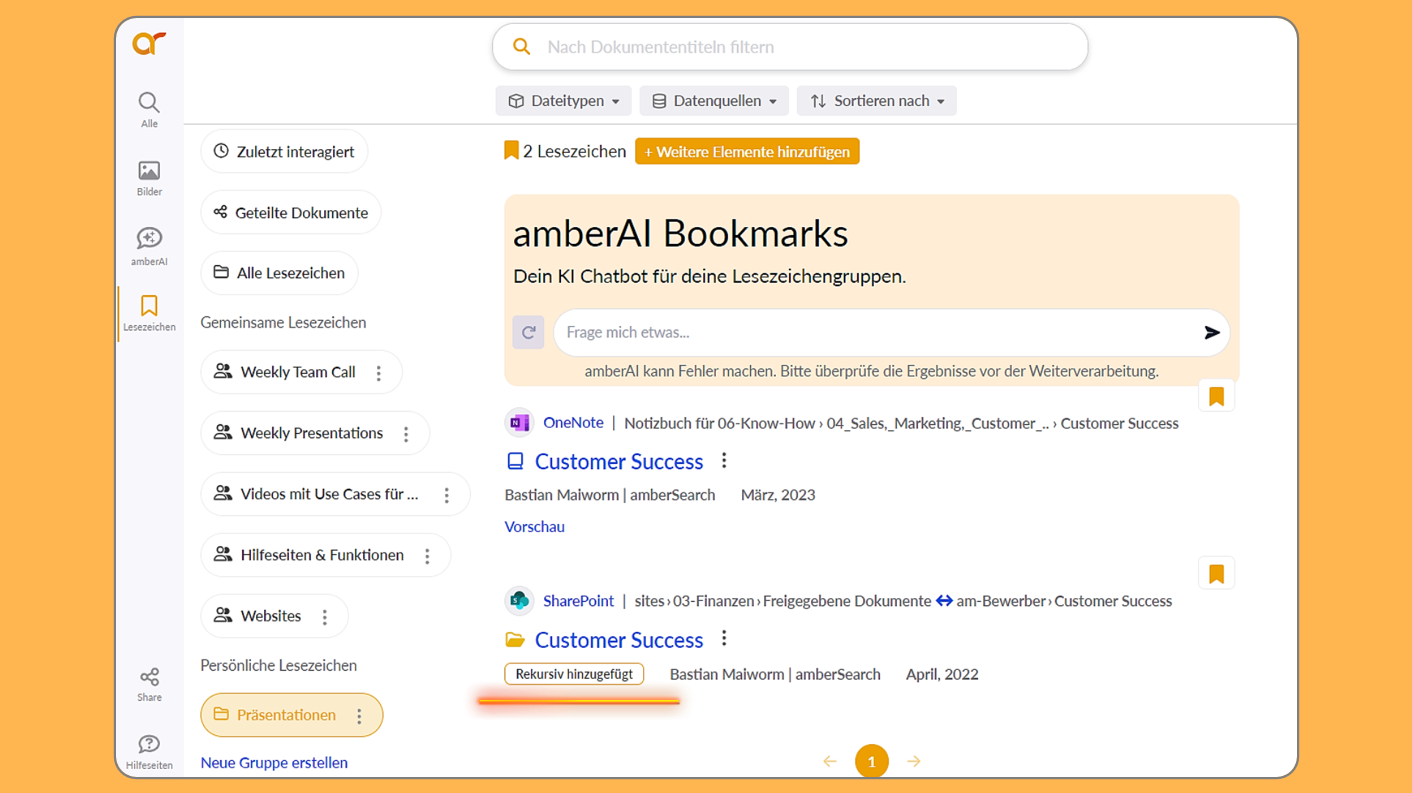Open the amberAI chat section
The height and width of the screenshot is (793, 1412).
149,246
